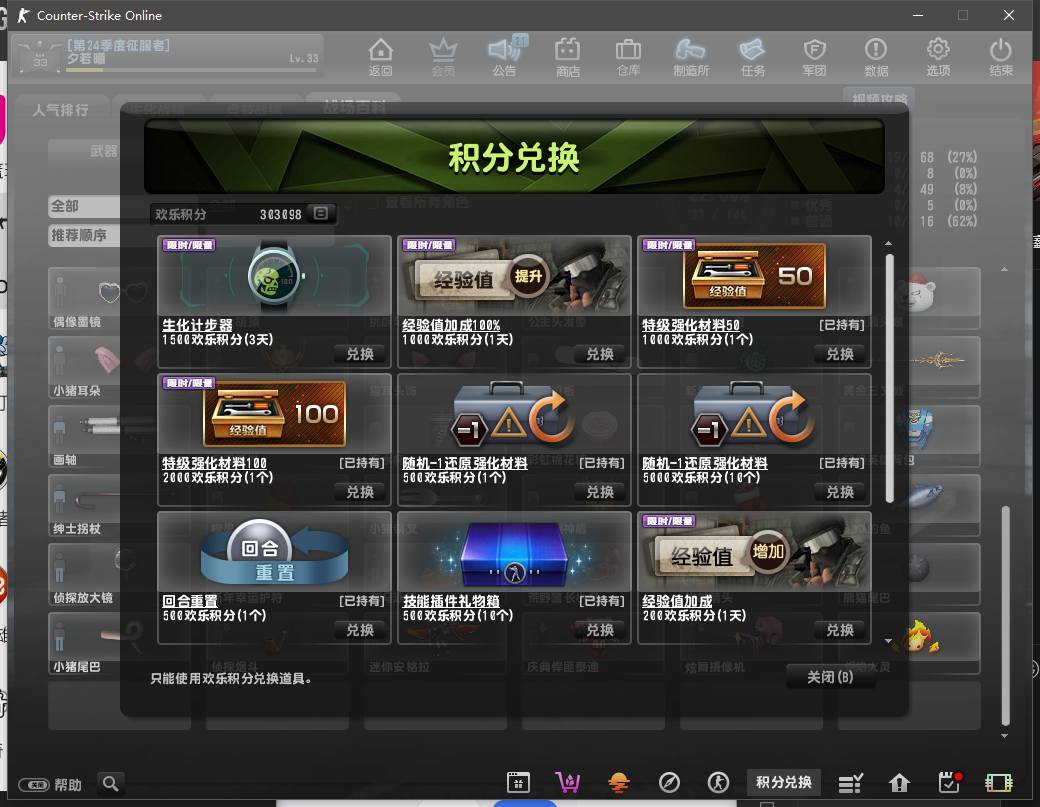Click the 军团 (Clan) shield icon
Image resolution: width=1040 pixels, height=807 pixels.
coord(814,56)
